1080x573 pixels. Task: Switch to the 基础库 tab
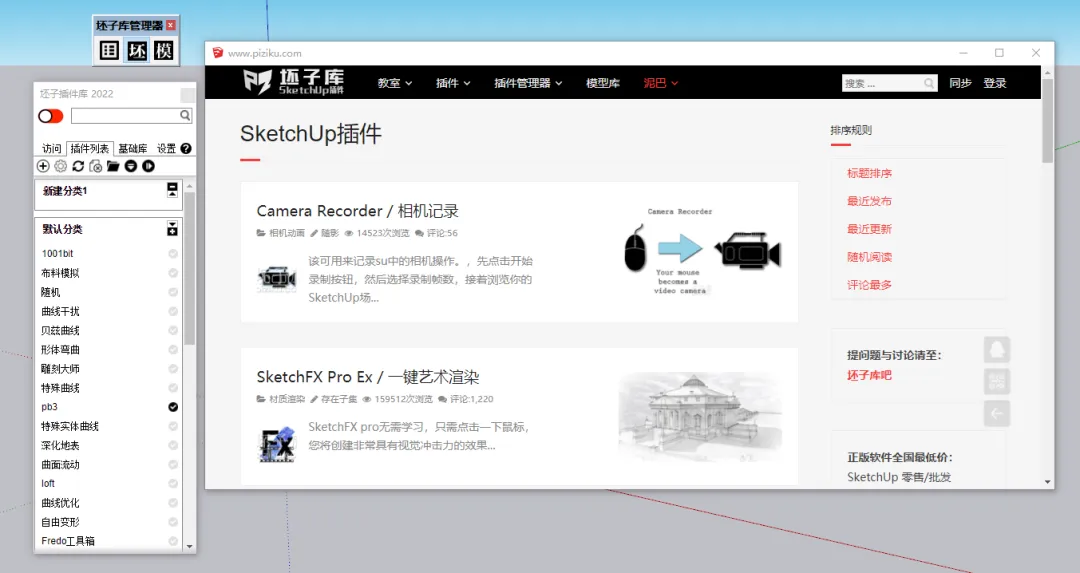(x=132, y=149)
